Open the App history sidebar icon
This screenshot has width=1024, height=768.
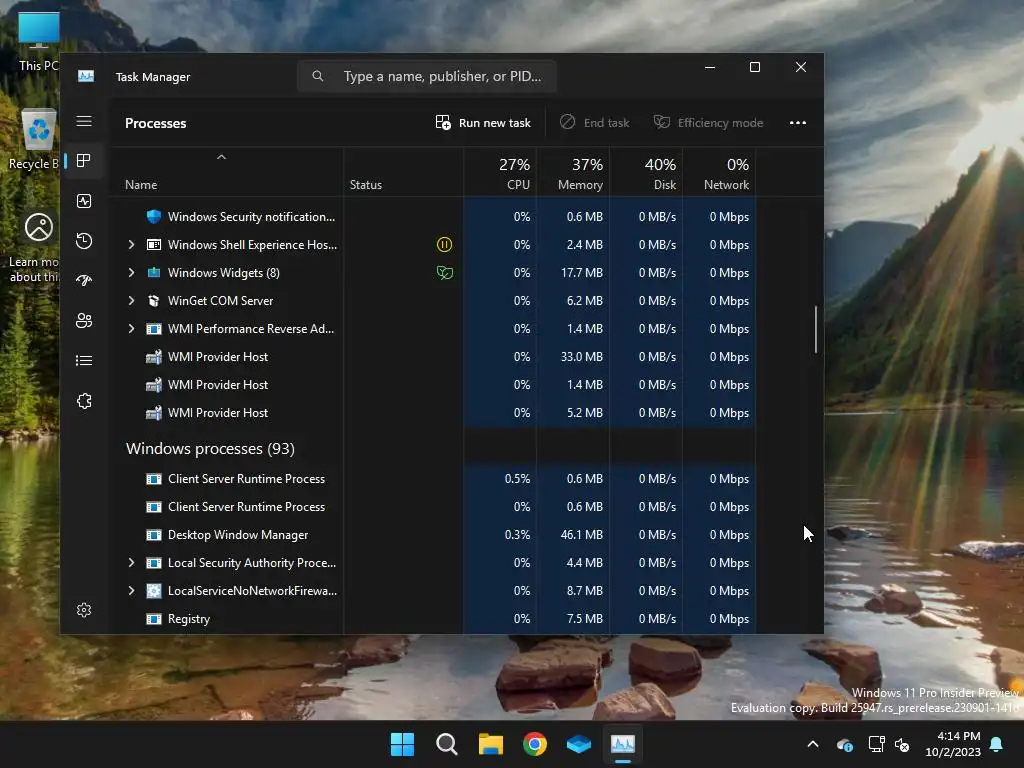[84, 241]
